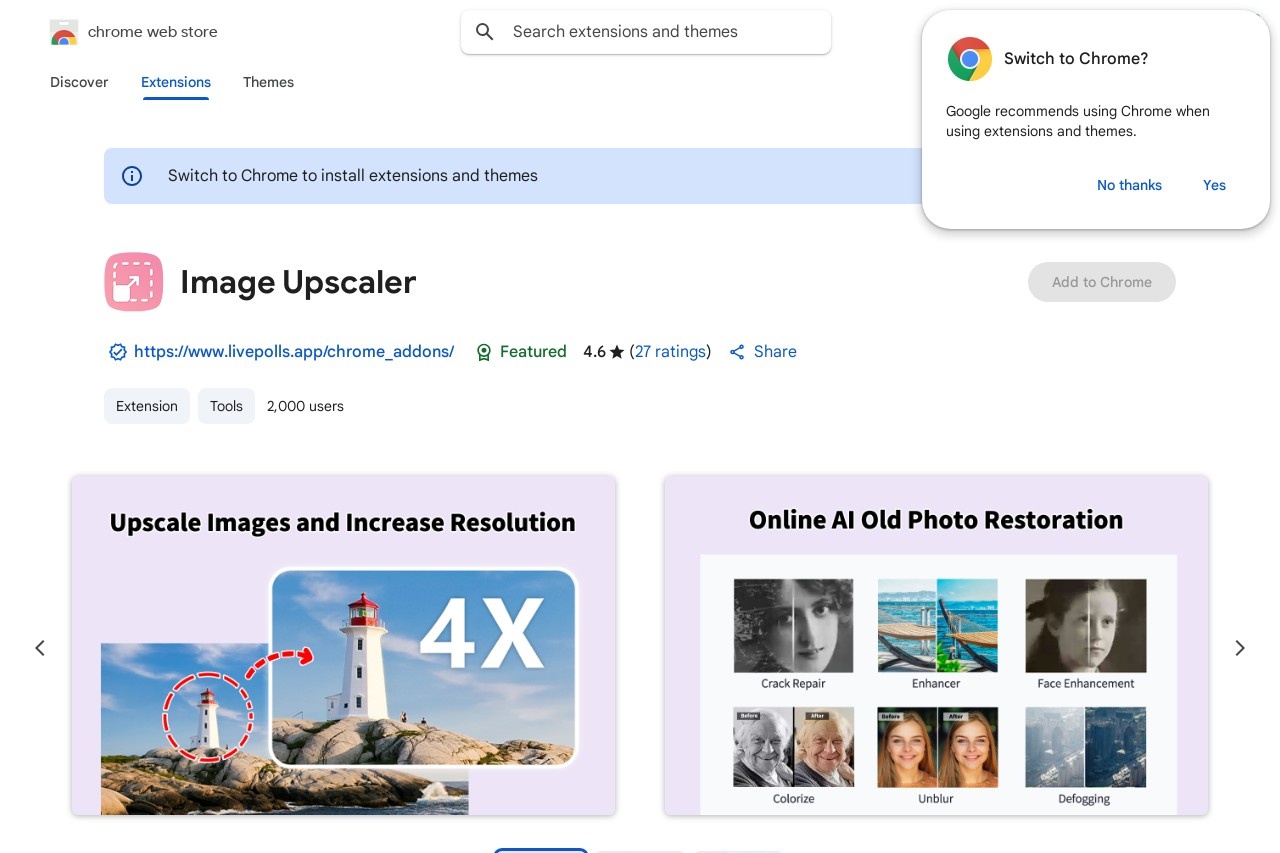This screenshot has height=853, width=1280.
Task: Click the search magnifier icon
Action: 485,32
